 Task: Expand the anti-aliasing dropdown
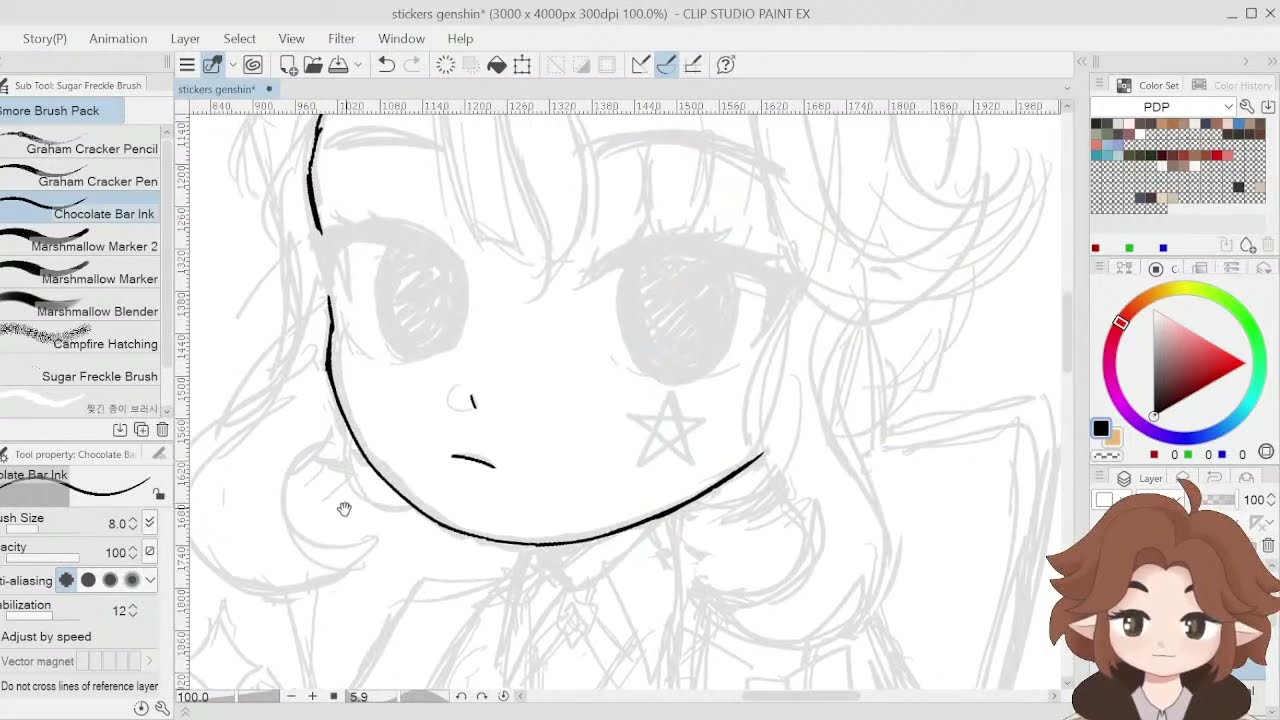coord(151,580)
